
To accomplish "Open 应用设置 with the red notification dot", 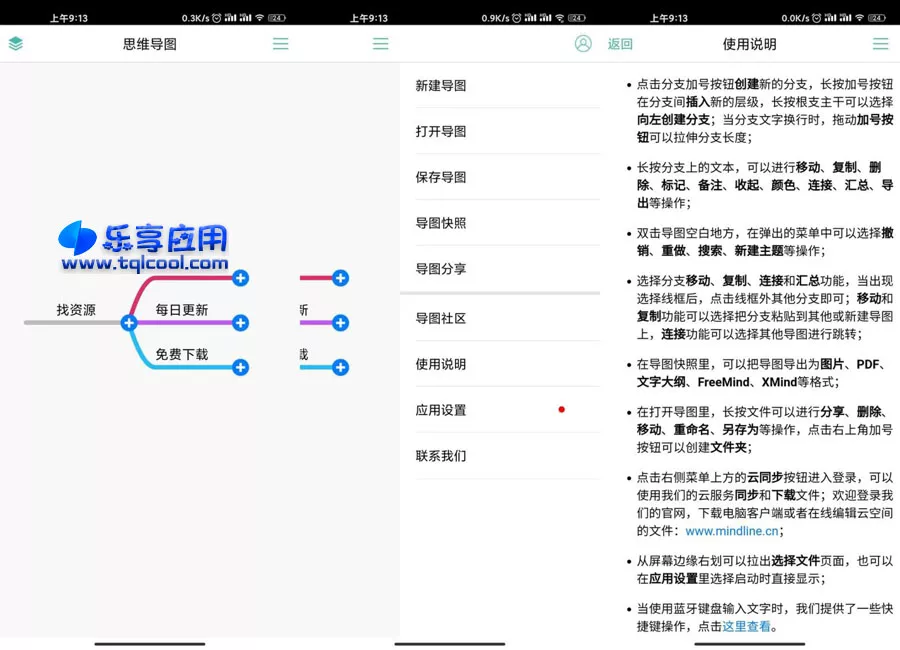I will tap(441, 409).
